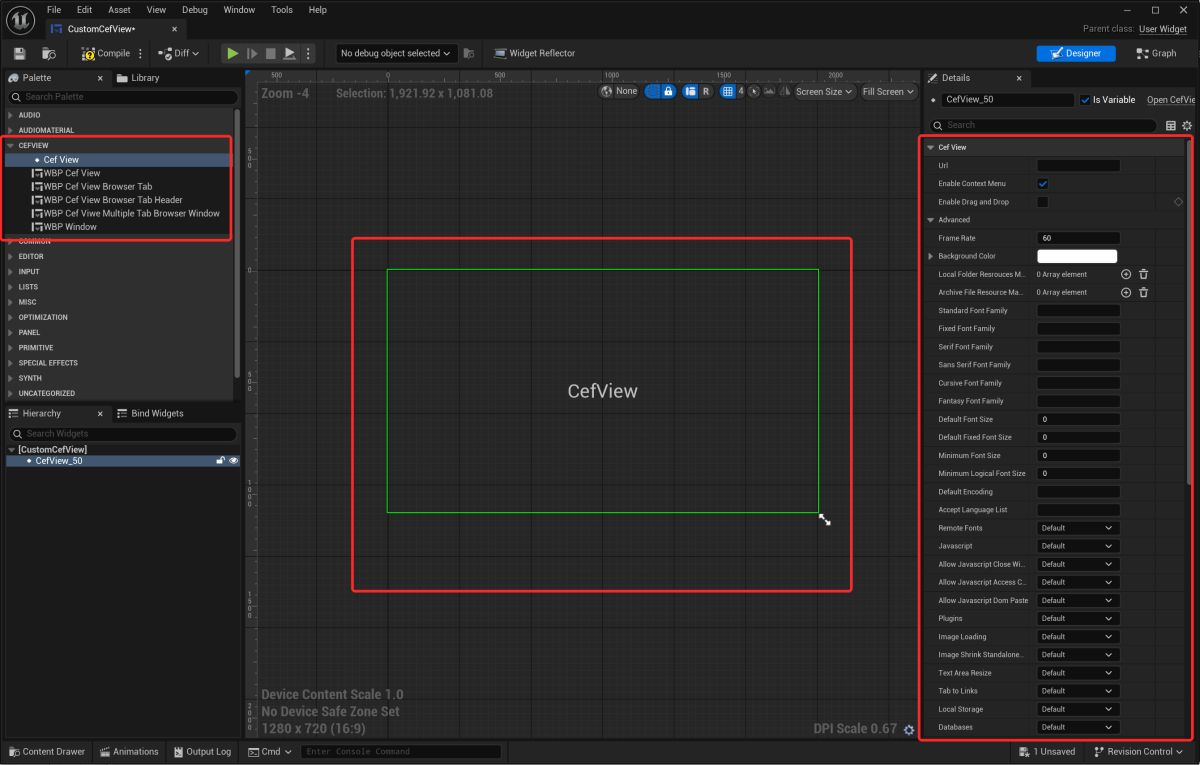Open the Fill Screen dropdown
Image resolution: width=1200 pixels, height=765 pixels.
[888, 91]
